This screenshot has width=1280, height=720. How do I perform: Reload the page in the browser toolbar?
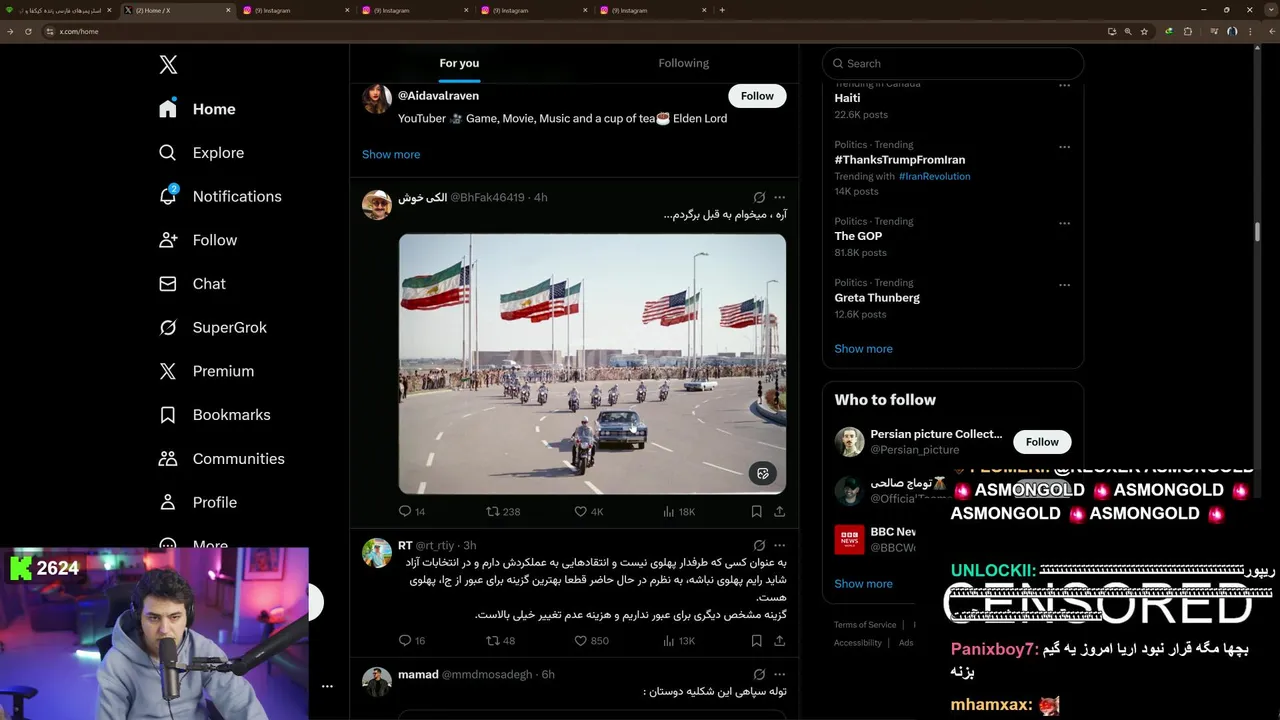pyautogui.click(x=28, y=31)
